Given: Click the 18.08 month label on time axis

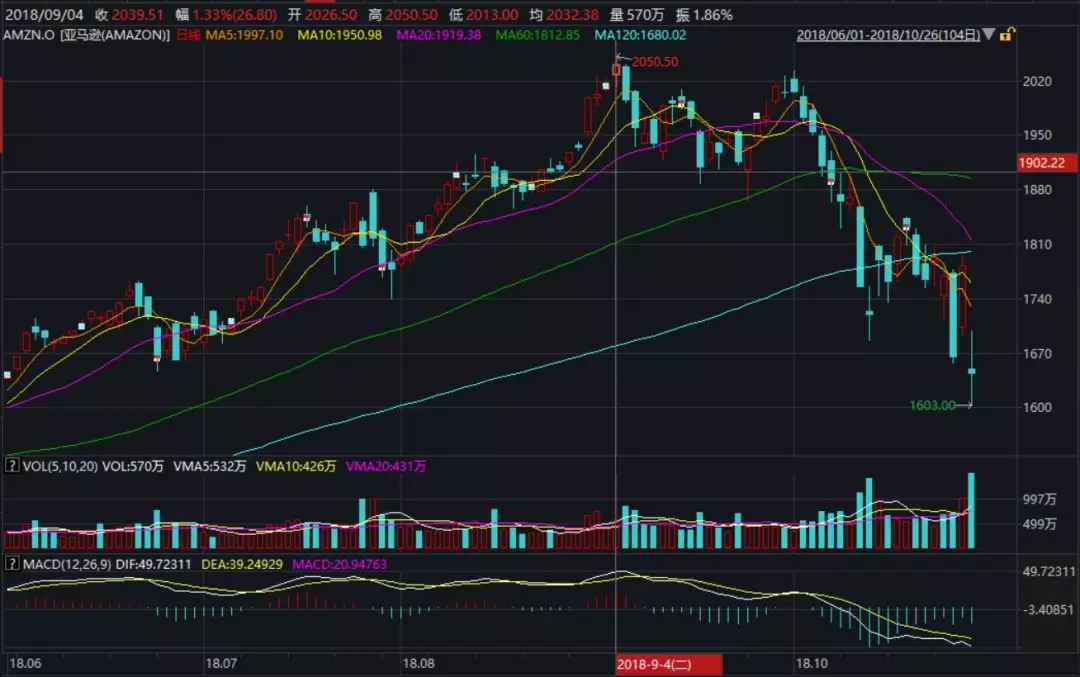Looking at the screenshot, I should 419,663.
